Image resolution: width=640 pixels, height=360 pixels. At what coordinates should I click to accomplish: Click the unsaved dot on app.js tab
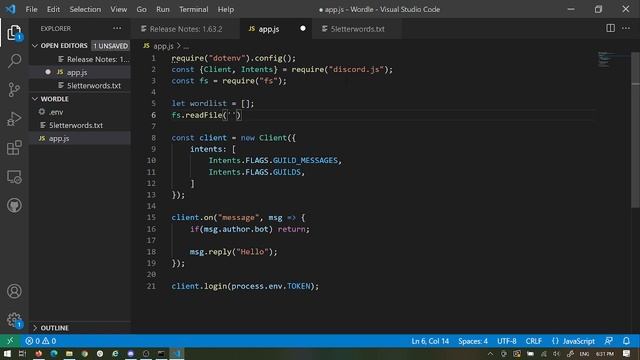tap(302, 29)
